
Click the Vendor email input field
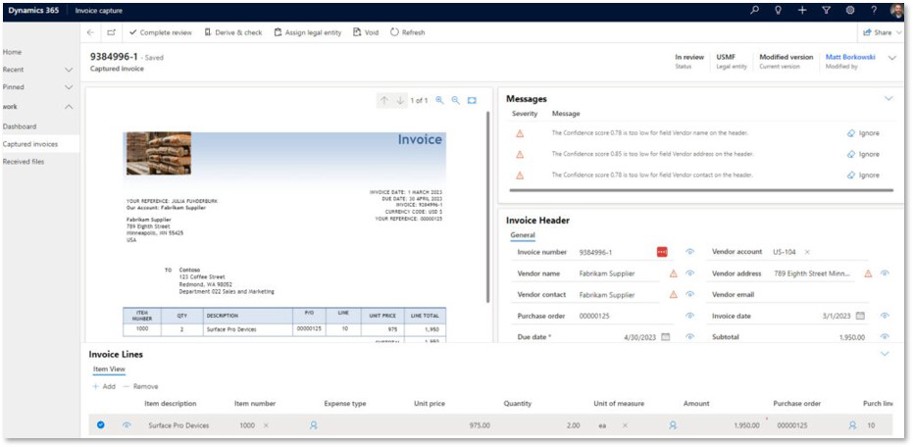point(819,295)
